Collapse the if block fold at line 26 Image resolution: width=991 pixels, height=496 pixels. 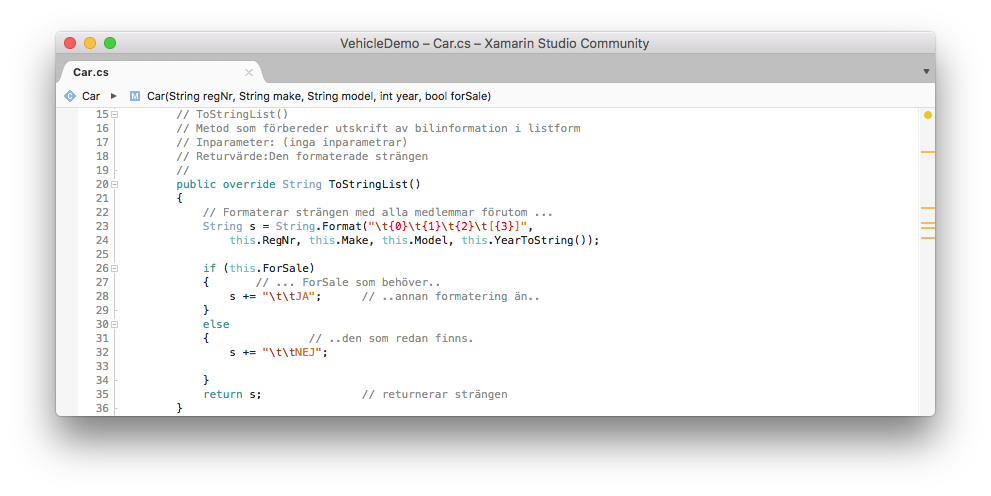click(x=114, y=269)
